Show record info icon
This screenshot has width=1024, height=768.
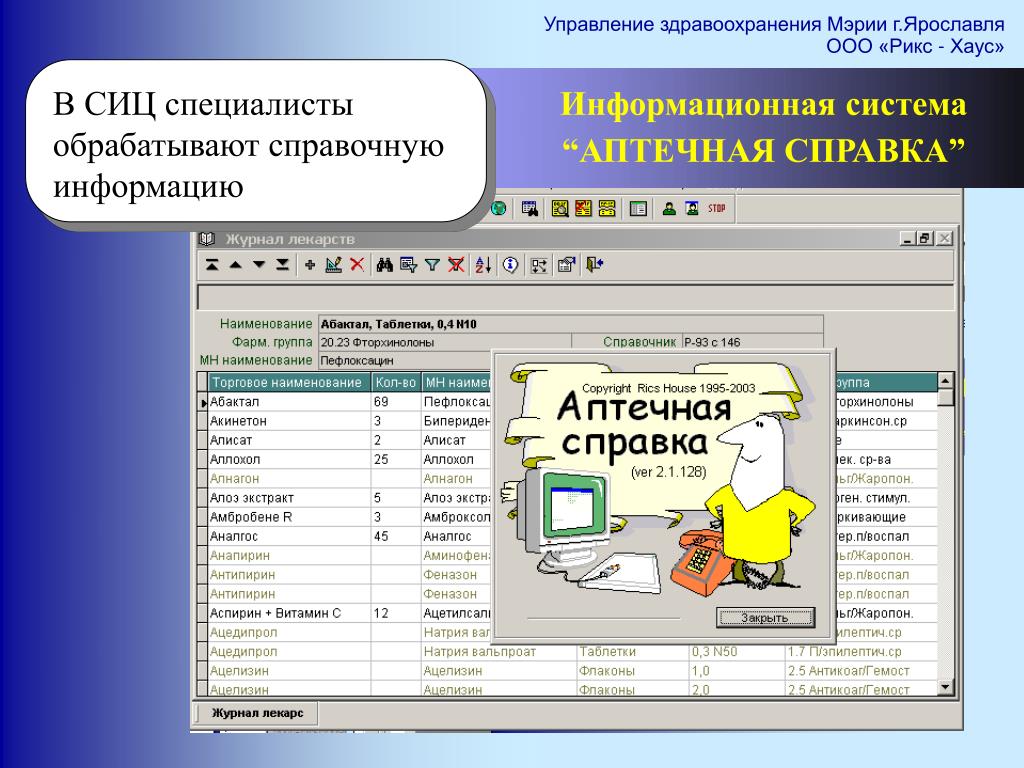point(511,265)
